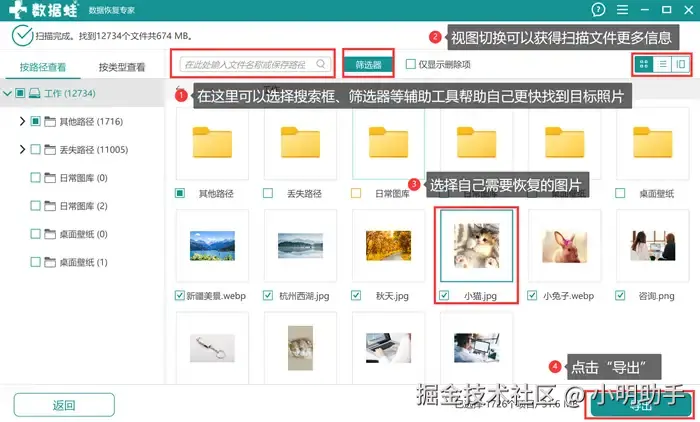Select the 小兔子.webp rabbit thumbnail
The height and width of the screenshot is (422, 700).
564,247
